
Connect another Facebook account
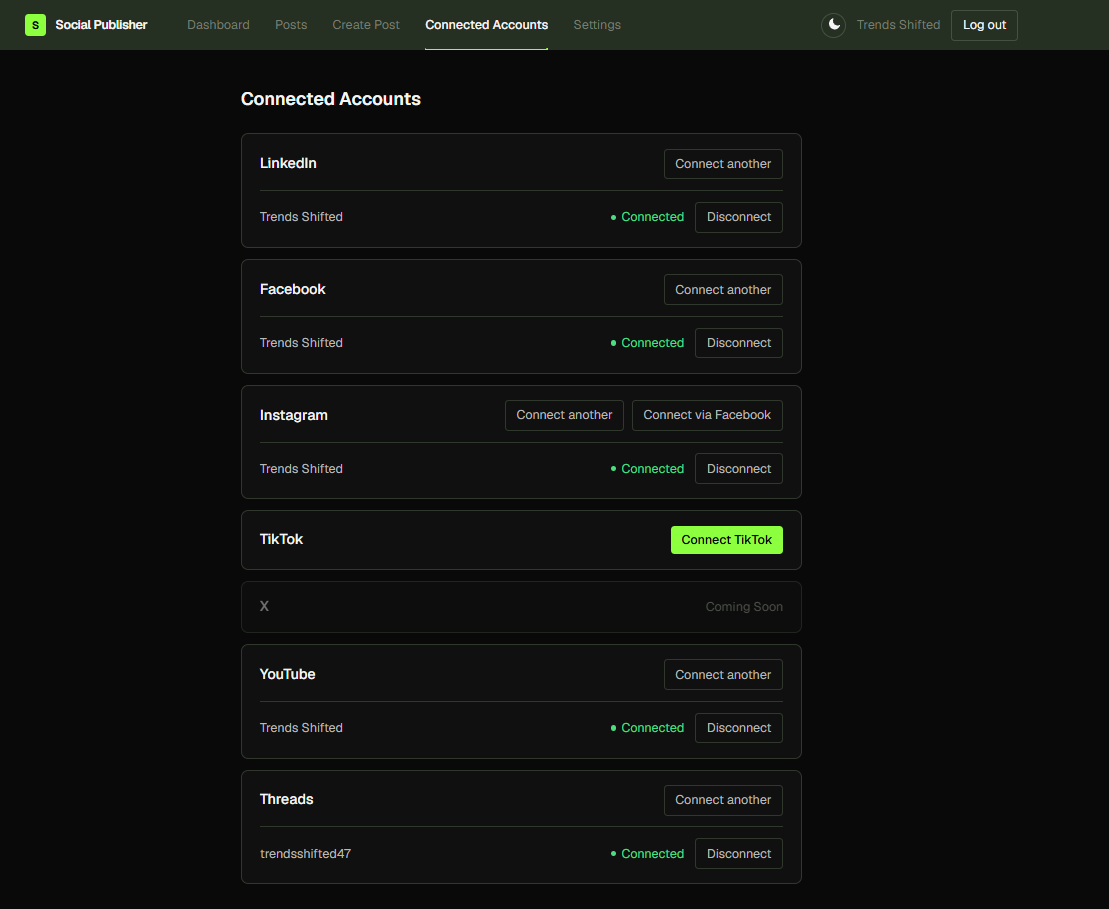pos(723,289)
